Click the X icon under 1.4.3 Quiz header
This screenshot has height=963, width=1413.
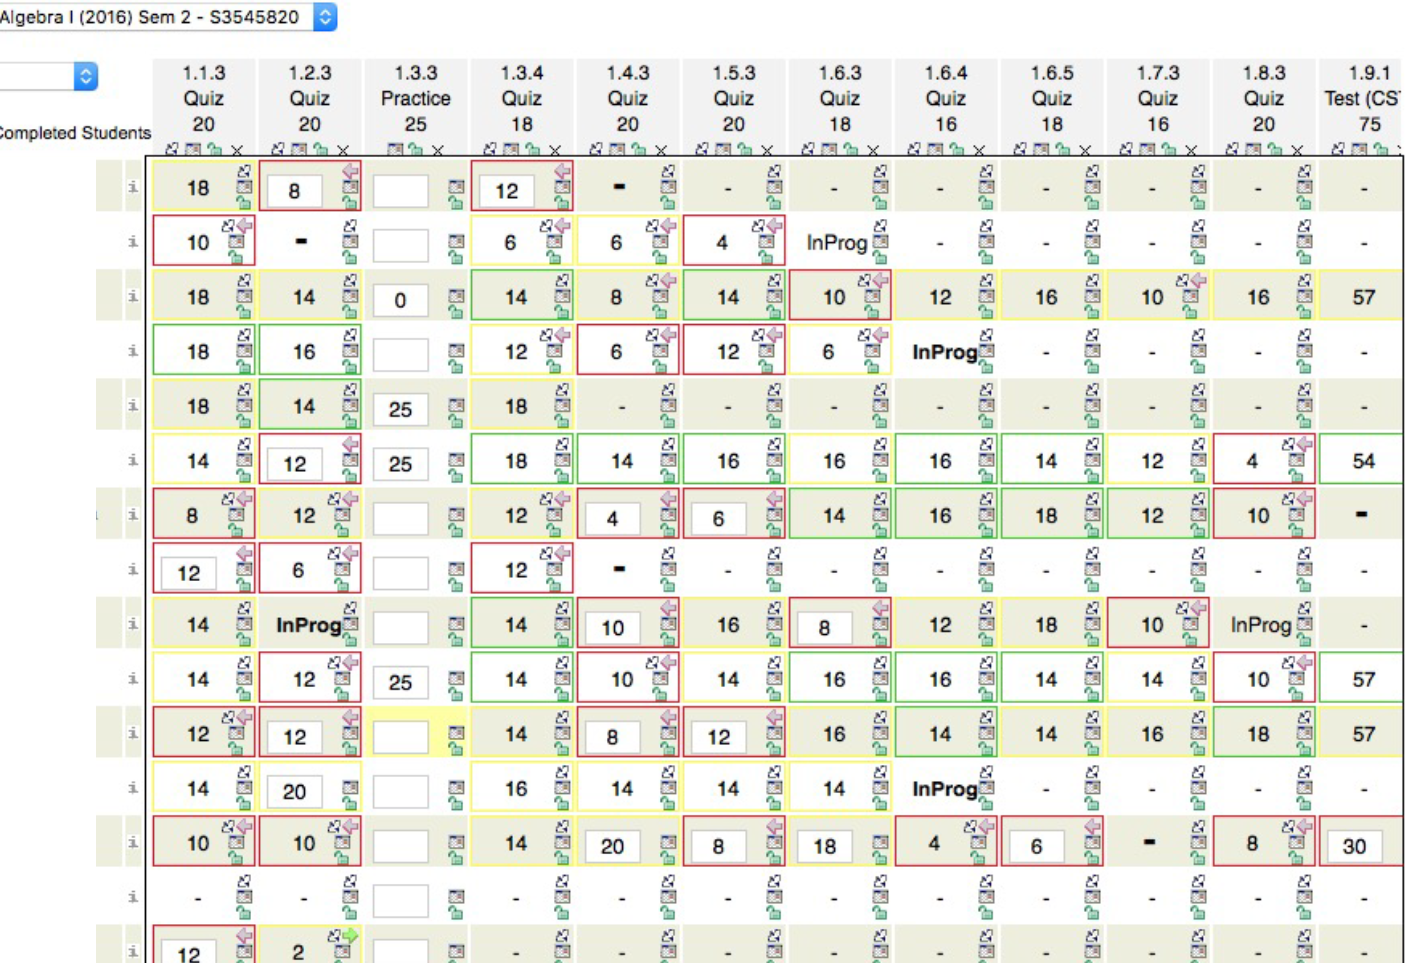661,150
